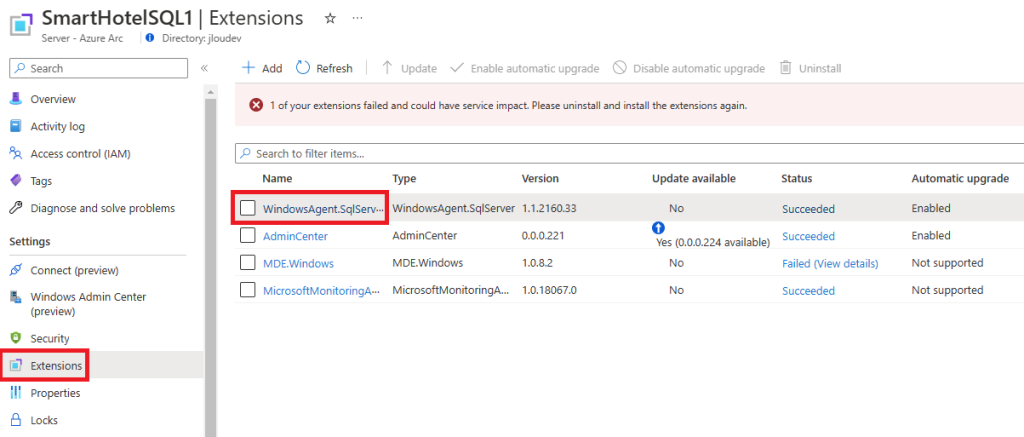Open the Locks page
Image resolution: width=1024 pixels, height=437 pixels.
click(x=44, y=421)
